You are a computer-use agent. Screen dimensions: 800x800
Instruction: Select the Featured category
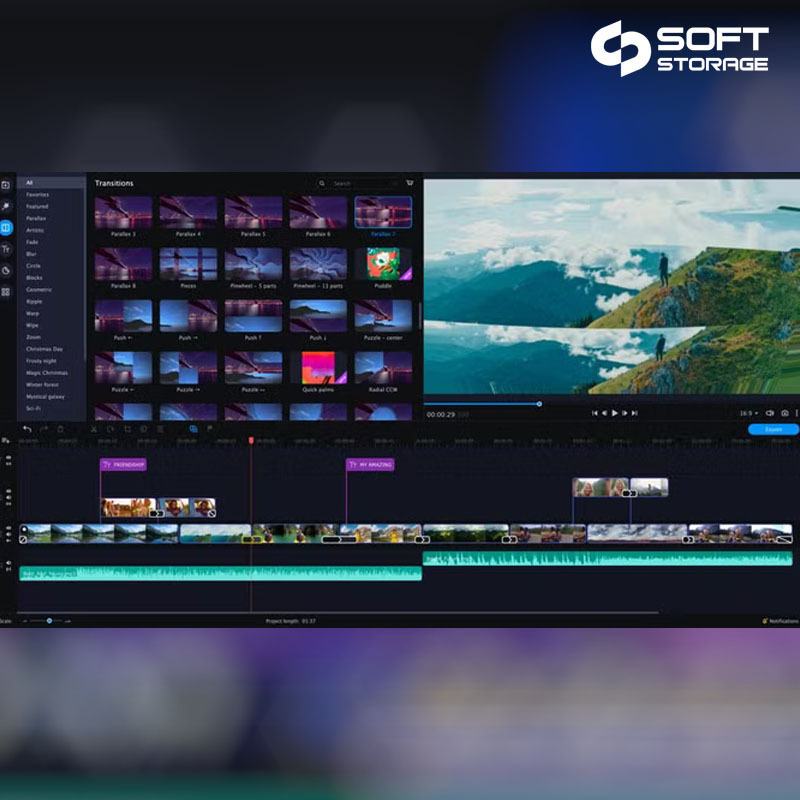tap(37, 207)
